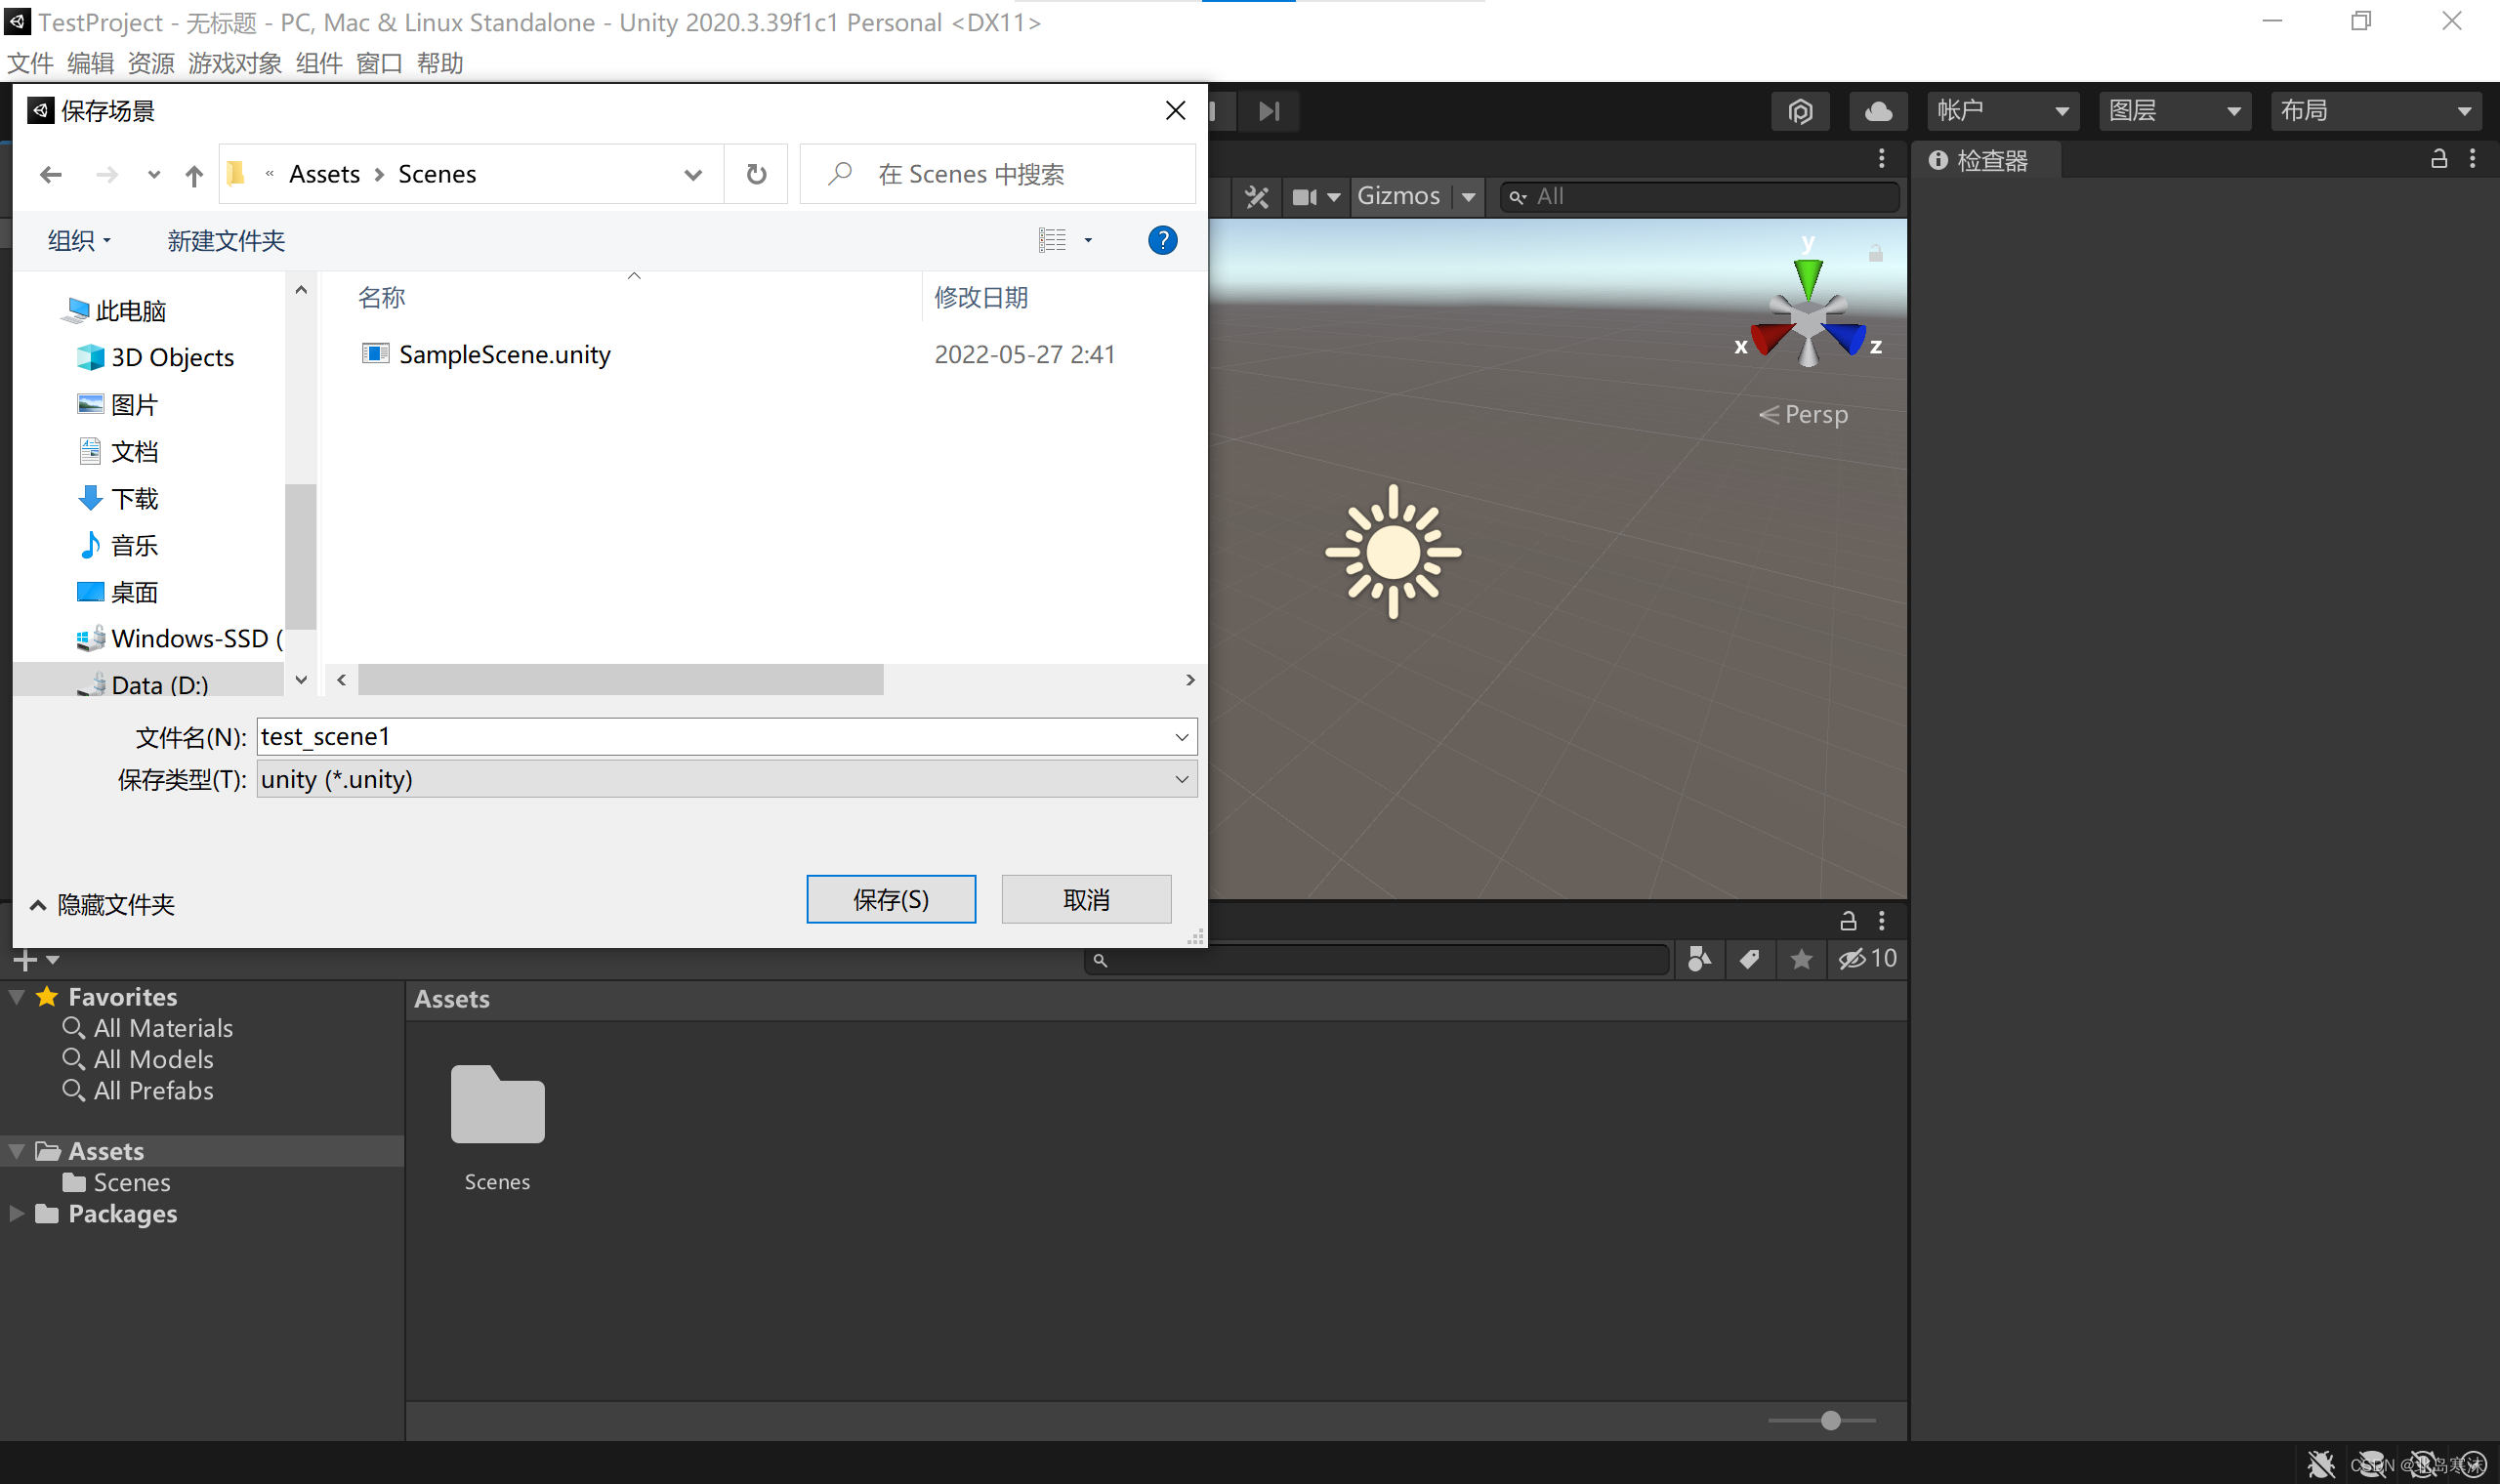Viewport: 2500px width, 1484px height.
Task: Click search by type icon in Project panel
Action: 1700,959
